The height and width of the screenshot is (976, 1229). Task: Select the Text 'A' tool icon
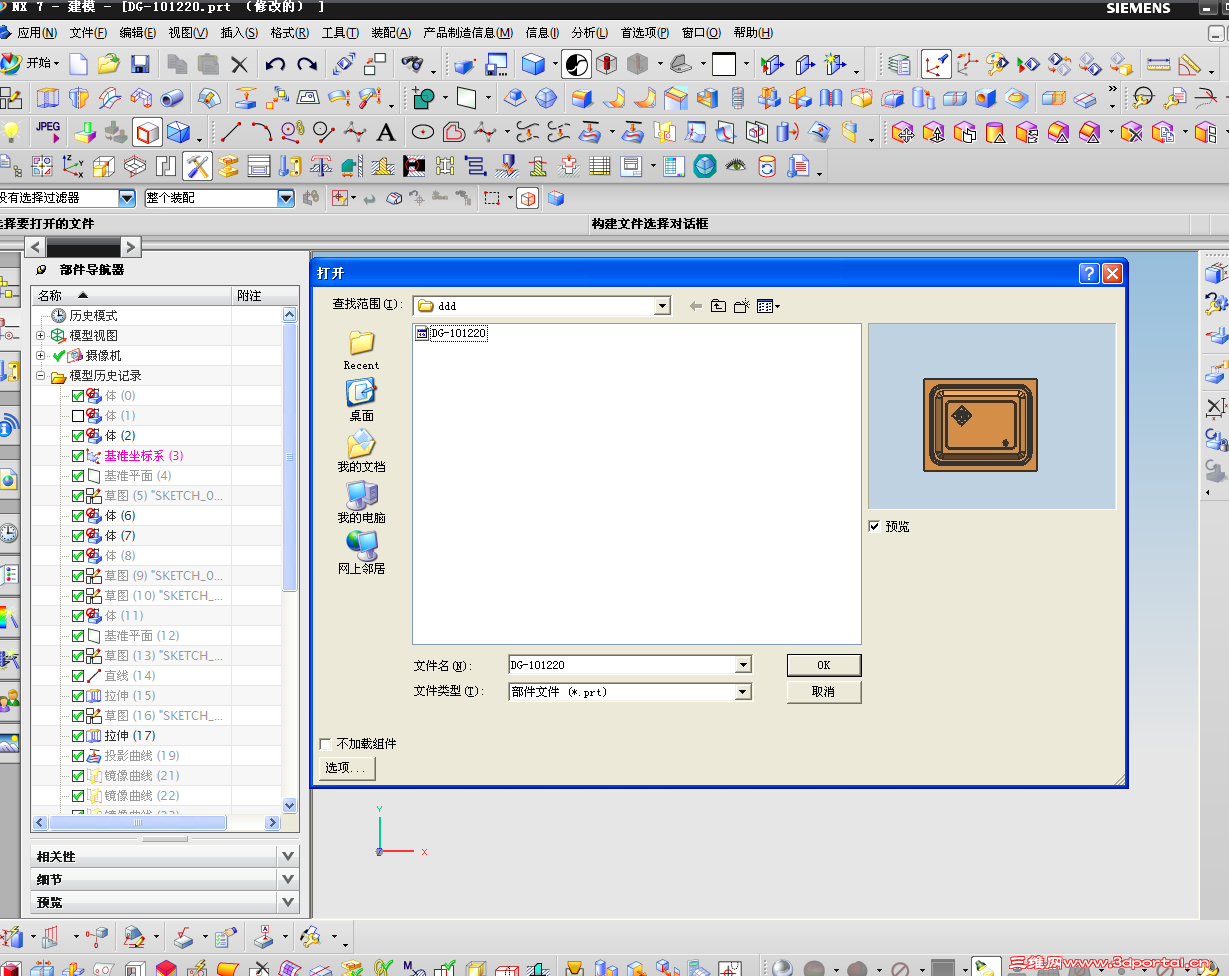pos(386,132)
